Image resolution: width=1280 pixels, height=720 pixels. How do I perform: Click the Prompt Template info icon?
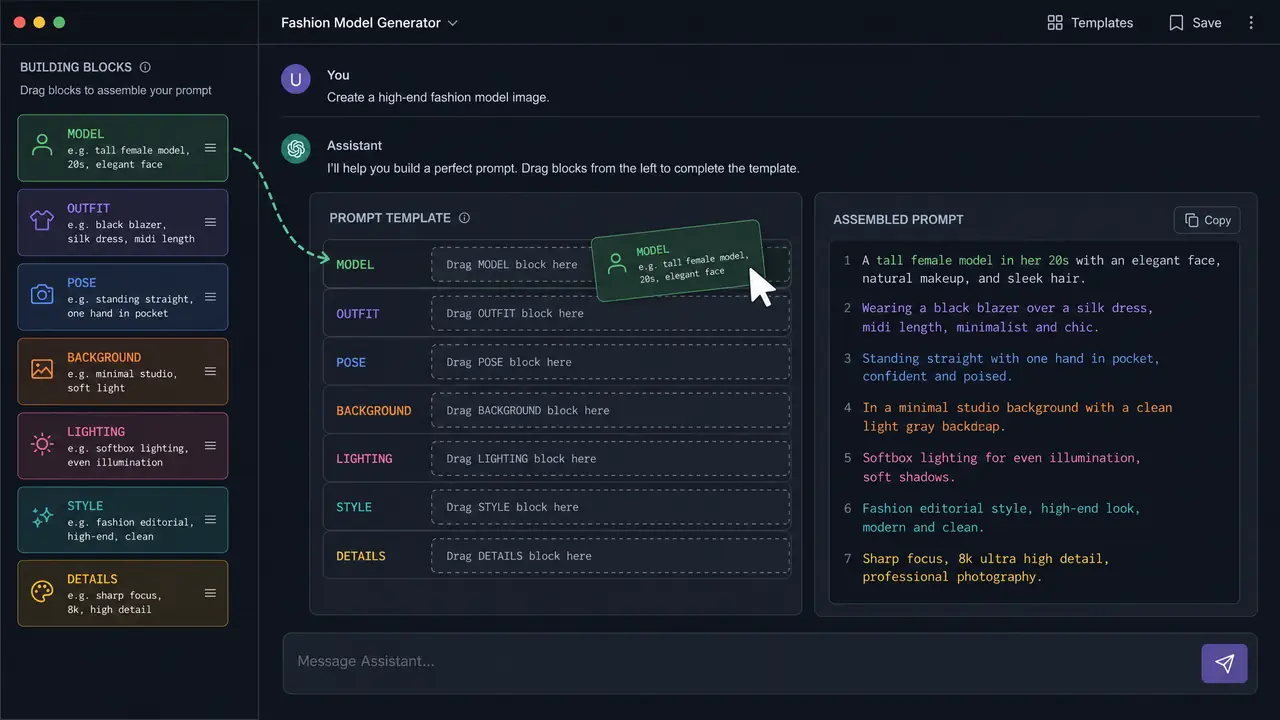tap(464, 218)
